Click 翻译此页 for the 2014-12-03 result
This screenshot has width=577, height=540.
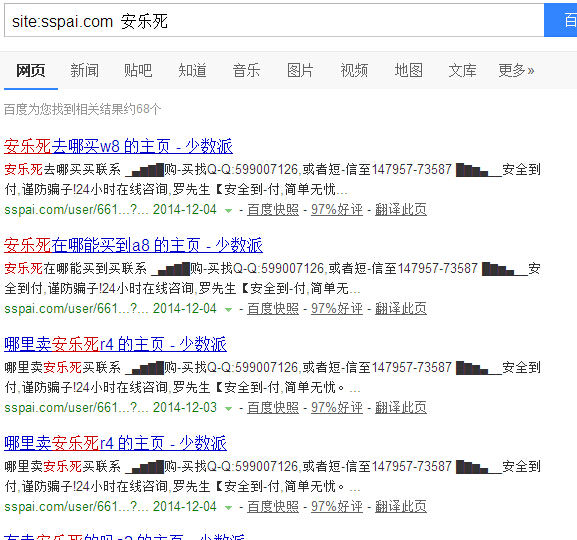401,408
